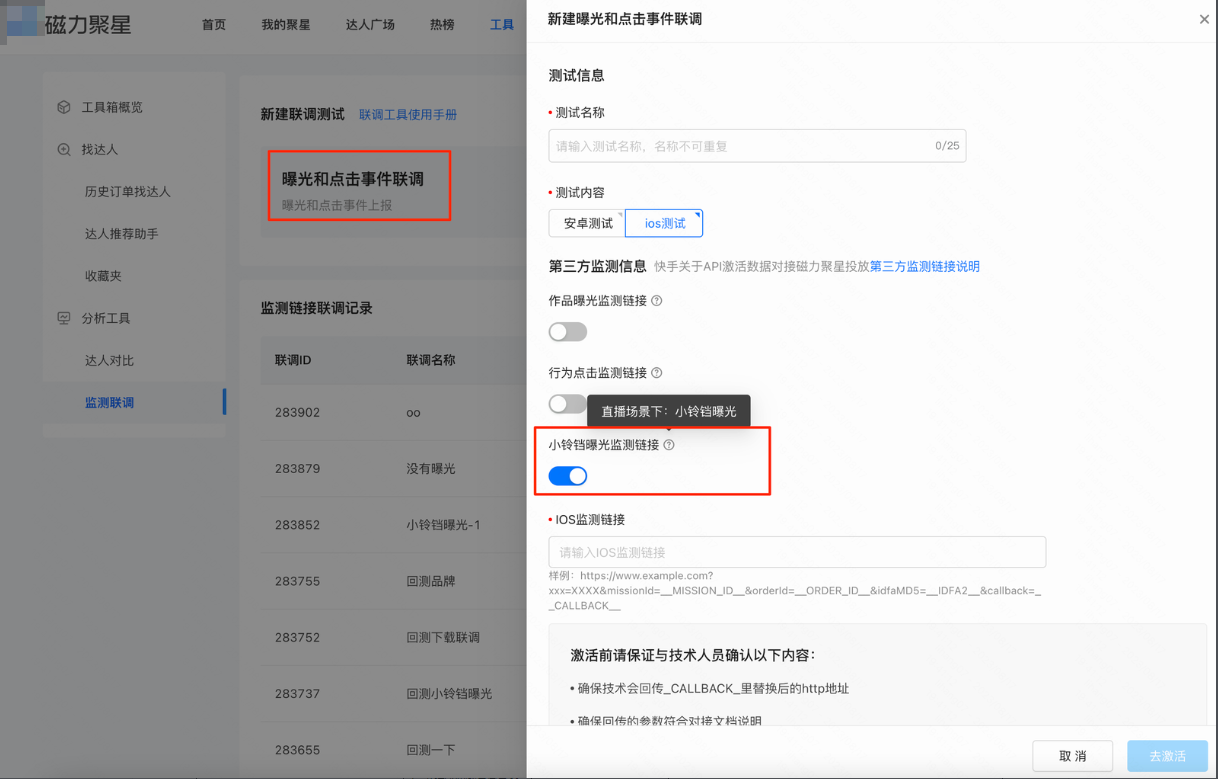Click the toolbox overview cube icon
This screenshot has width=1218, height=779.
pos(64,107)
